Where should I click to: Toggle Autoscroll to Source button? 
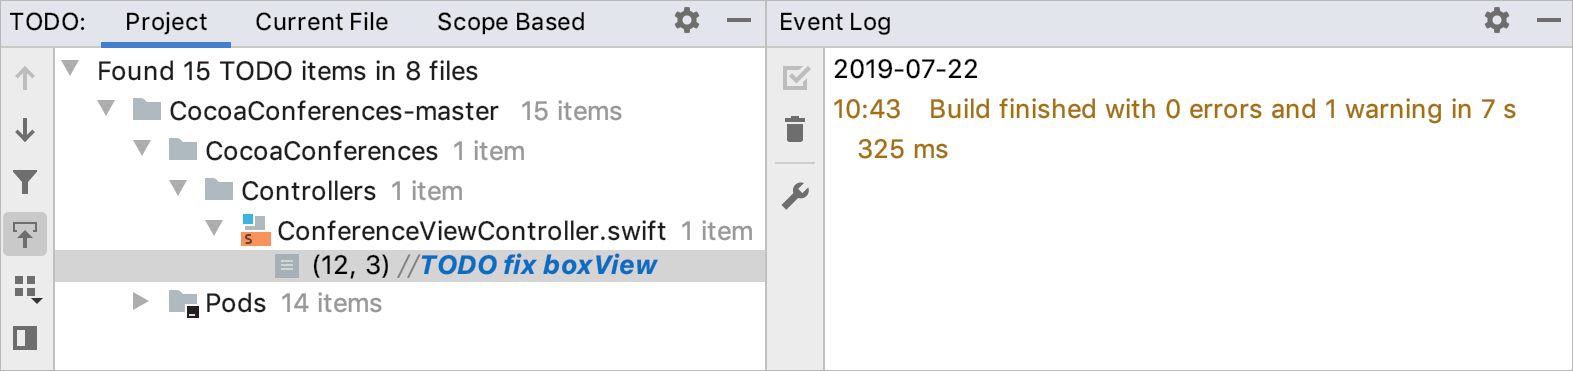[x=26, y=234]
